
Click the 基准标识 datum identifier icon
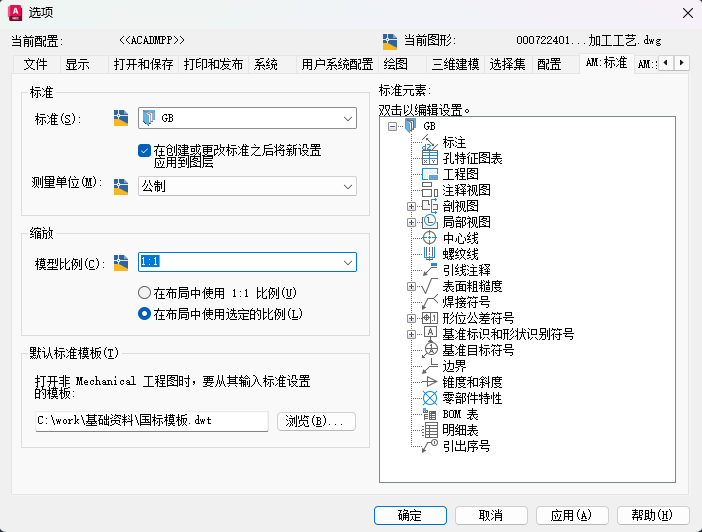coord(430,334)
